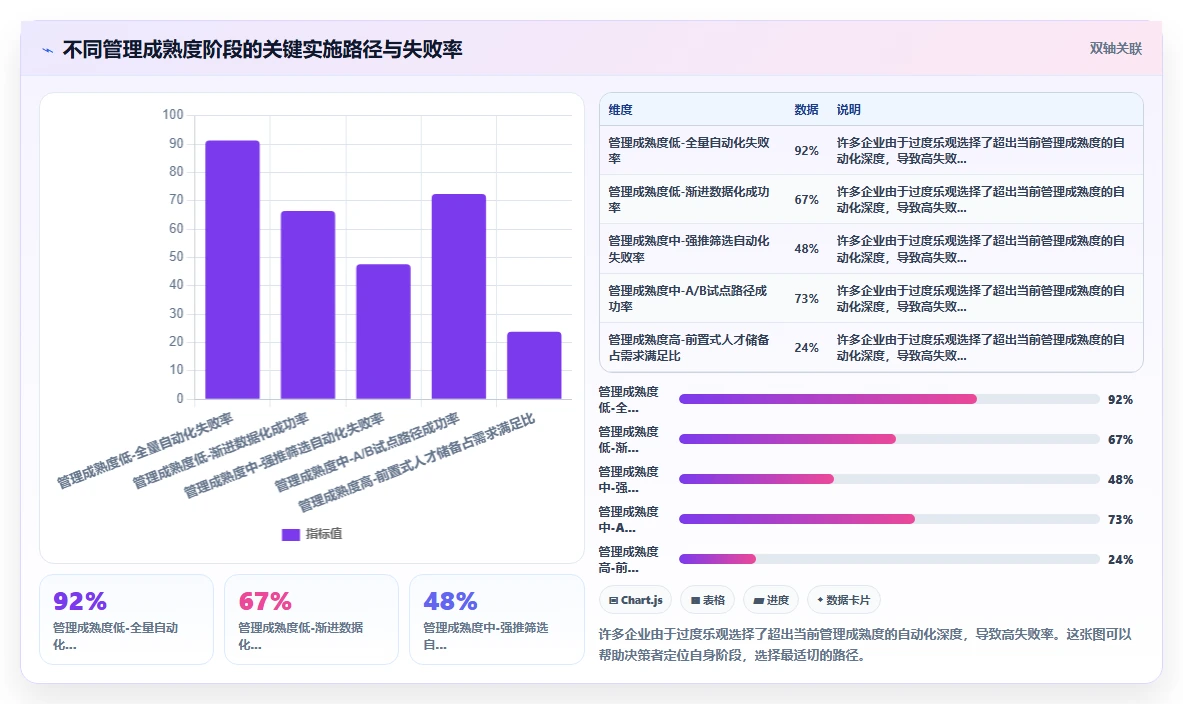Click the 48% value in table
1183x704 pixels.
click(x=806, y=249)
